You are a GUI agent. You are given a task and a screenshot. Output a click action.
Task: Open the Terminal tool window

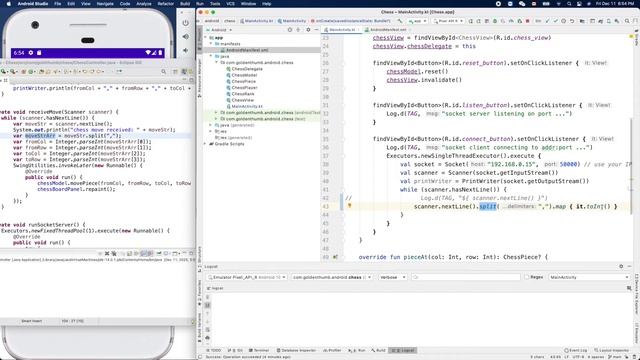click(x=259, y=350)
